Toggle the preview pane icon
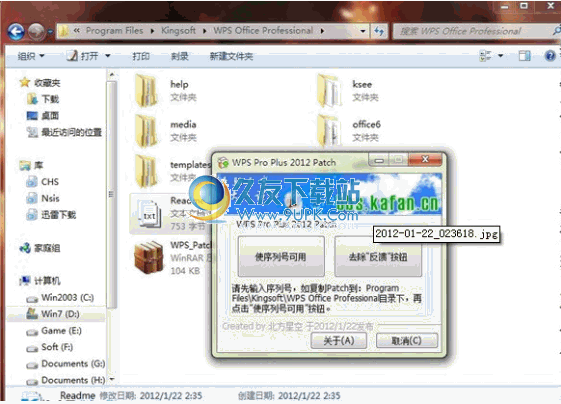 click(x=525, y=55)
